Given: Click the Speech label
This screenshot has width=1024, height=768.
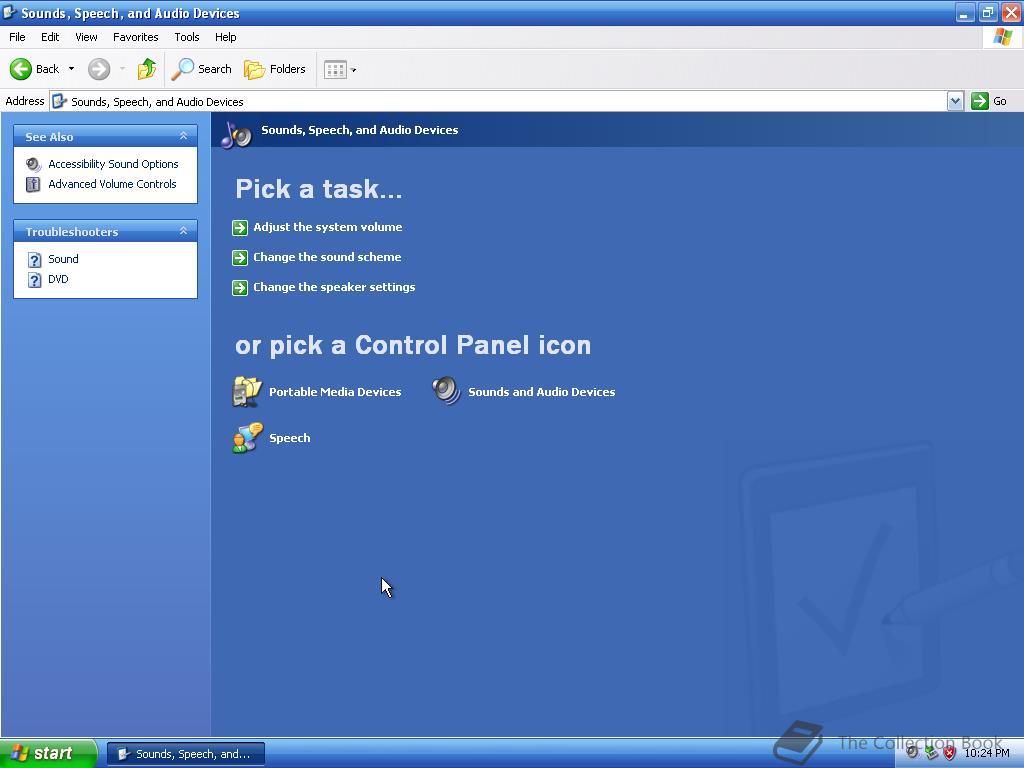Looking at the screenshot, I should pos(290,438).
